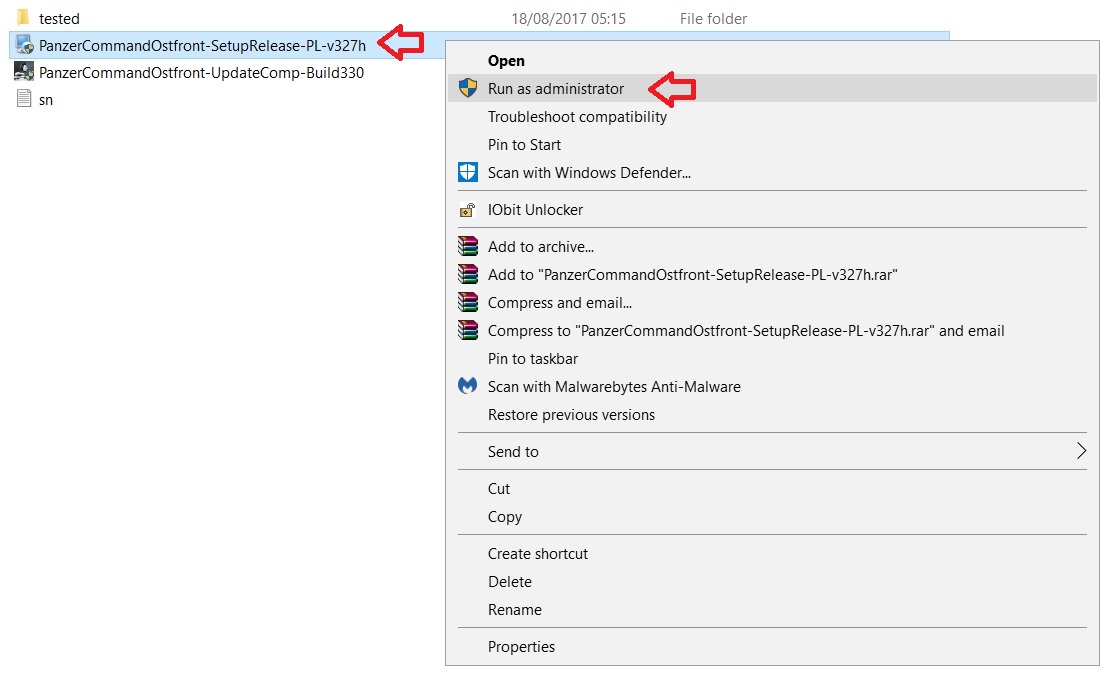
Task: Click the PanzerCommandOstfront-UpdateComp-Build330 file icon
Action: [x=24, y=72]
